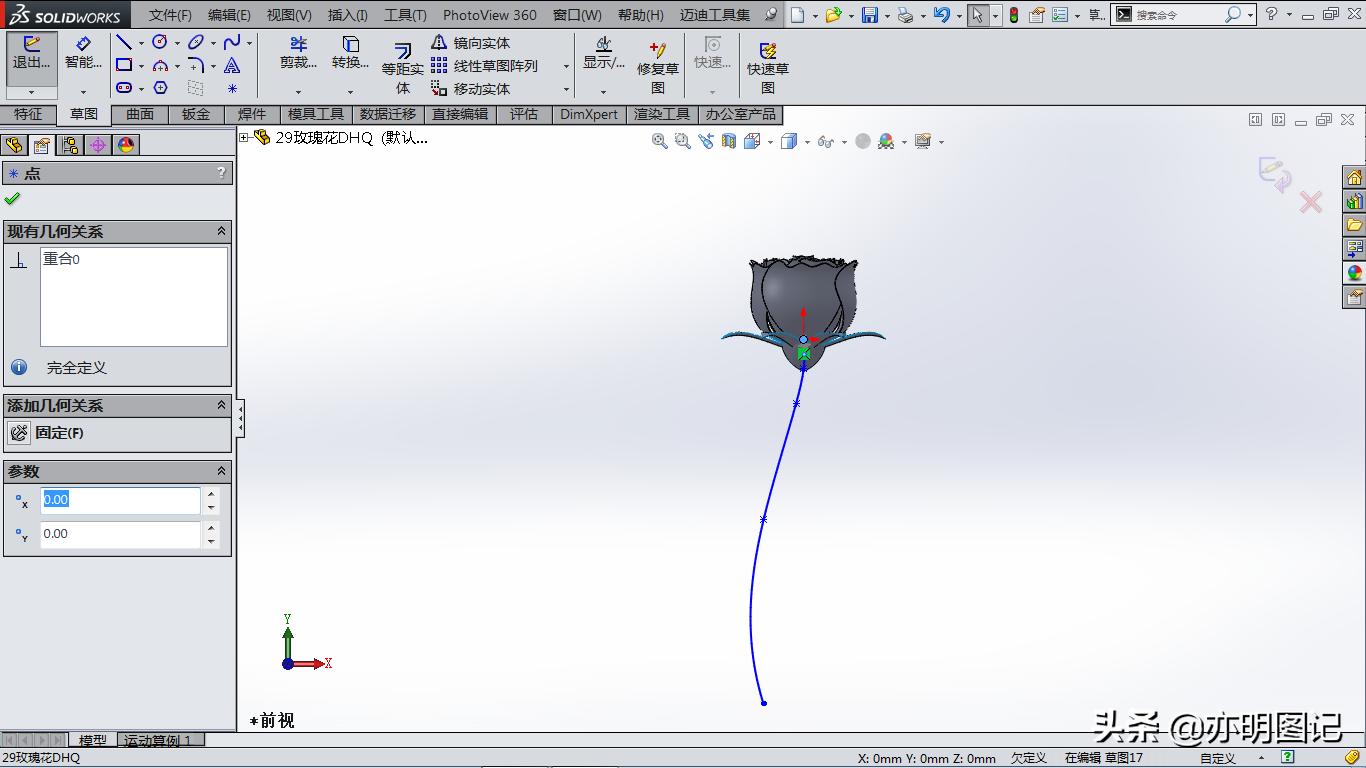The width and height of the screenshot is (1366, 768).
Task: Activate the Trim Entities (剪裁) tool
Action: [x=296, y=55]
